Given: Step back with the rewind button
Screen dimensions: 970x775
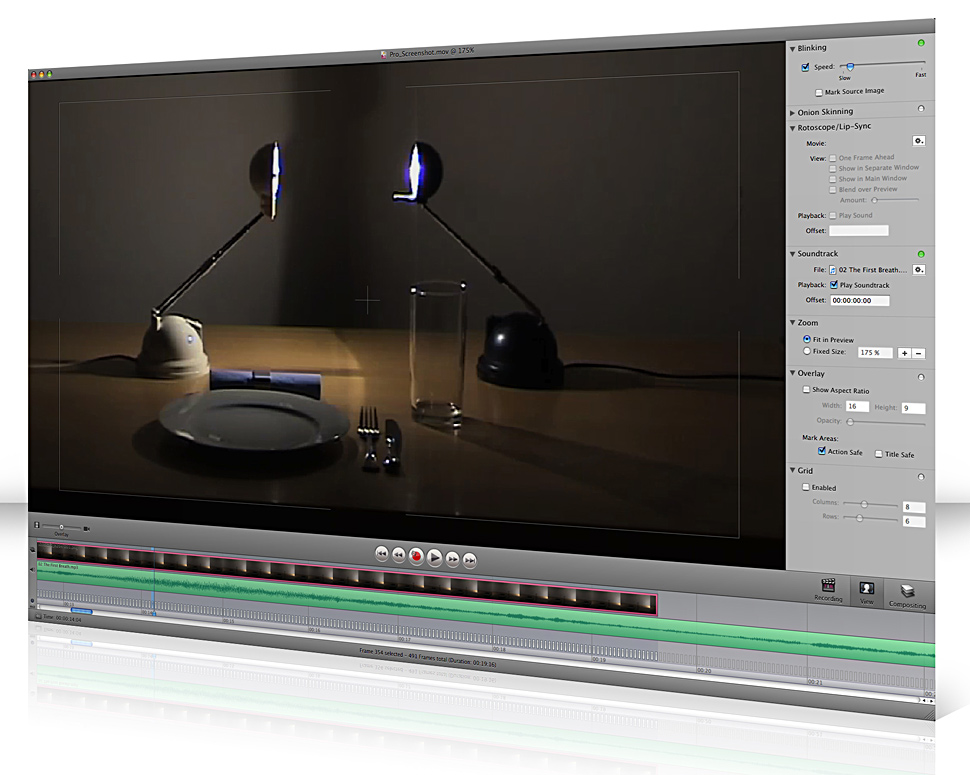Looking at the screenshot, I should coord(399,555).
